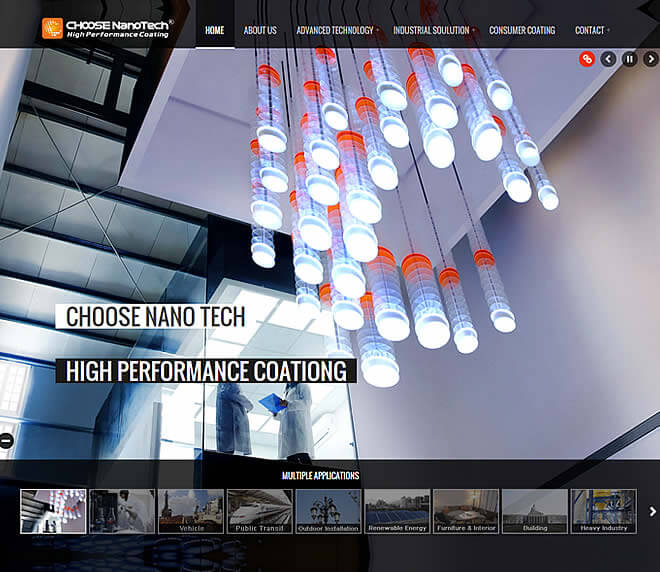660x572 pixels.
Task: Click the minus collapse icon at left edge
Action: pyautogui.click(x=6, y=441)
